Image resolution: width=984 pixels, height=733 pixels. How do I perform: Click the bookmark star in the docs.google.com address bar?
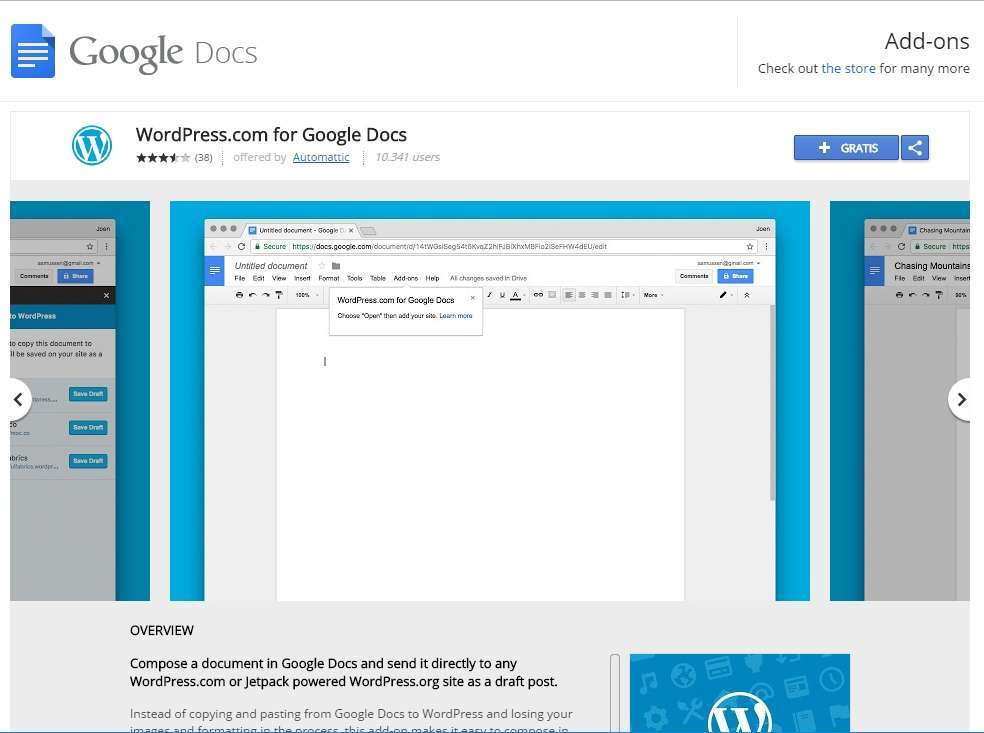click(x=749, y=247)
